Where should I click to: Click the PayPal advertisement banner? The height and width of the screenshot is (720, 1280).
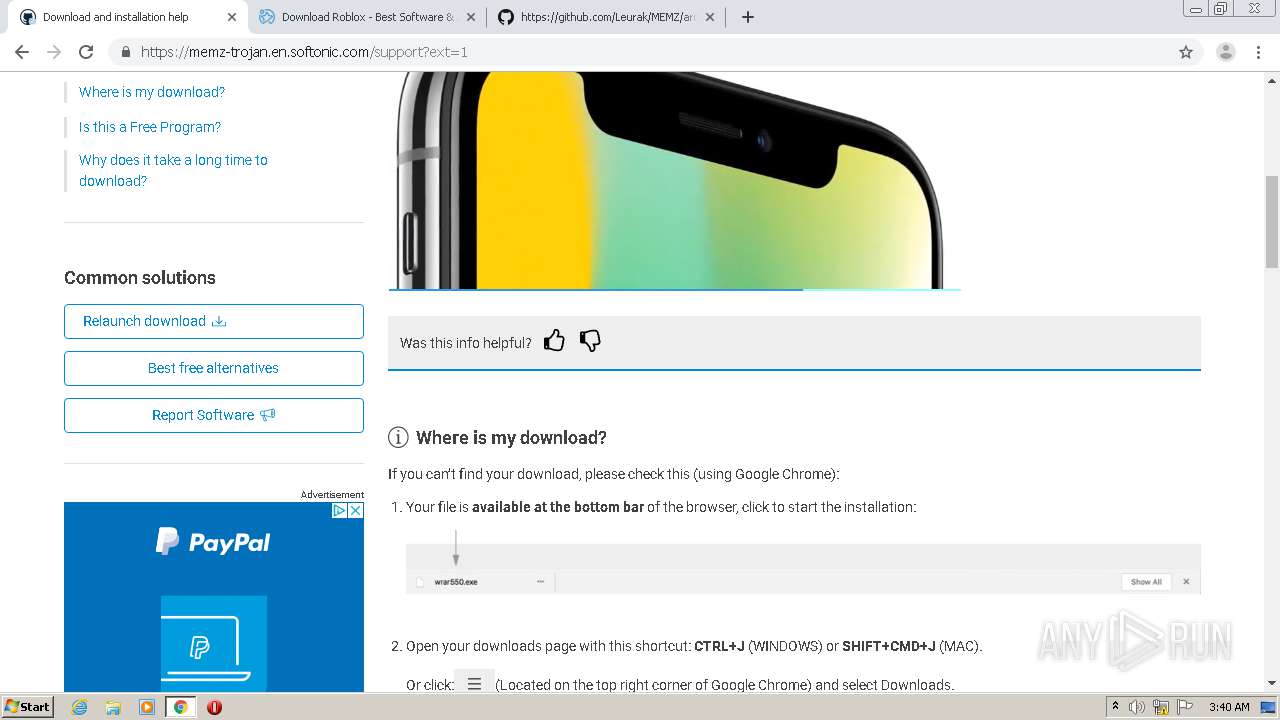214,597
